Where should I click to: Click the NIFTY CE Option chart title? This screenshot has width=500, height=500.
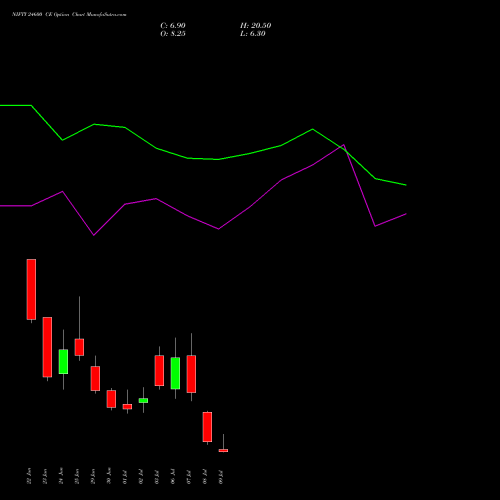[69, 14]
